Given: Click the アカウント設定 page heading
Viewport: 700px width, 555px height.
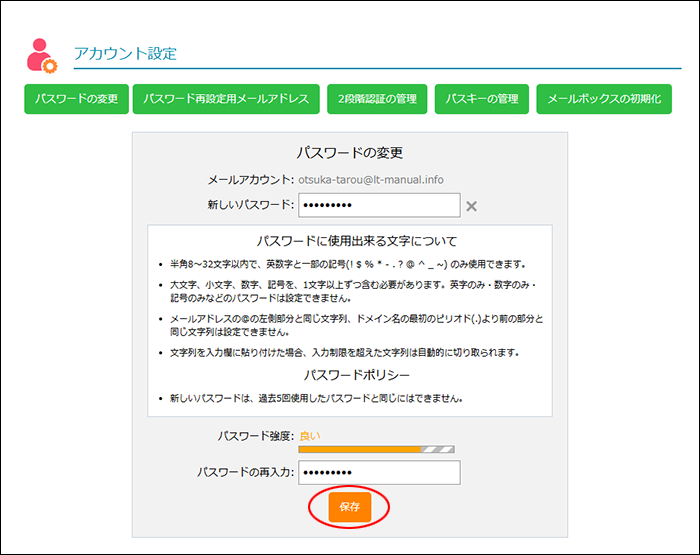Looking at the screenshot, I should coord(125,54).
